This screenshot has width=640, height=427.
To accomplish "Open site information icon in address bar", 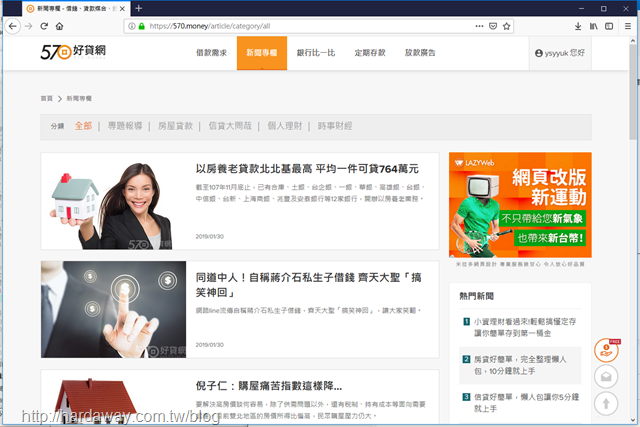I will click(131, 26).
